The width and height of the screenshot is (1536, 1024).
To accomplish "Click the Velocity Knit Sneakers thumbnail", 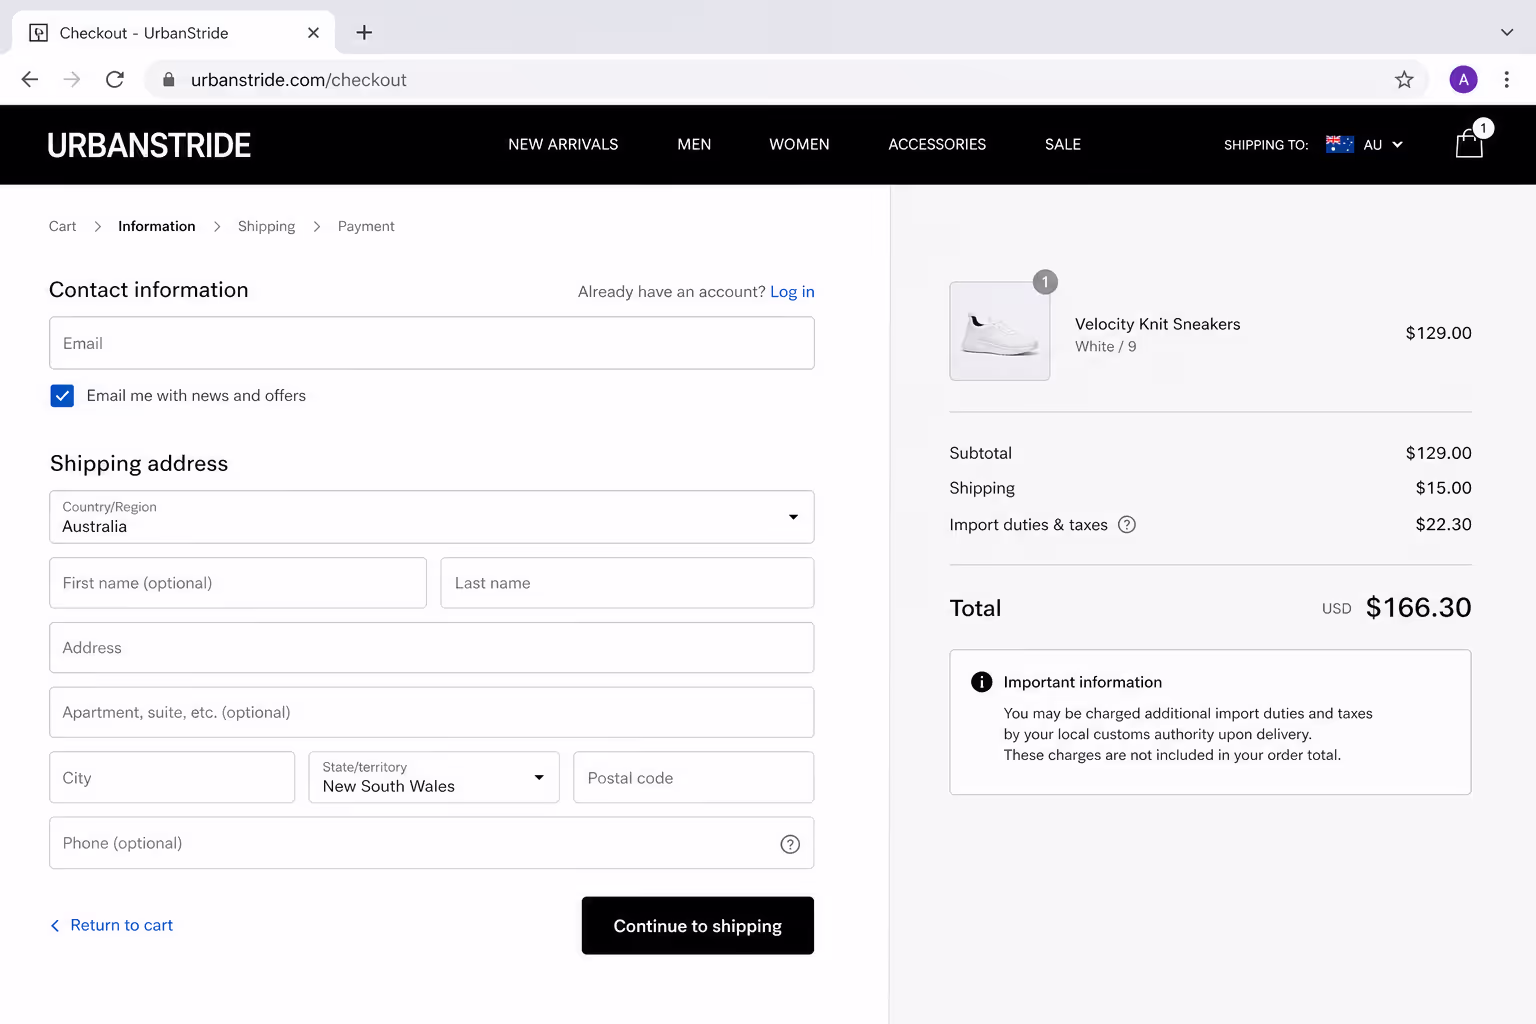I will tap(1000, 331).
